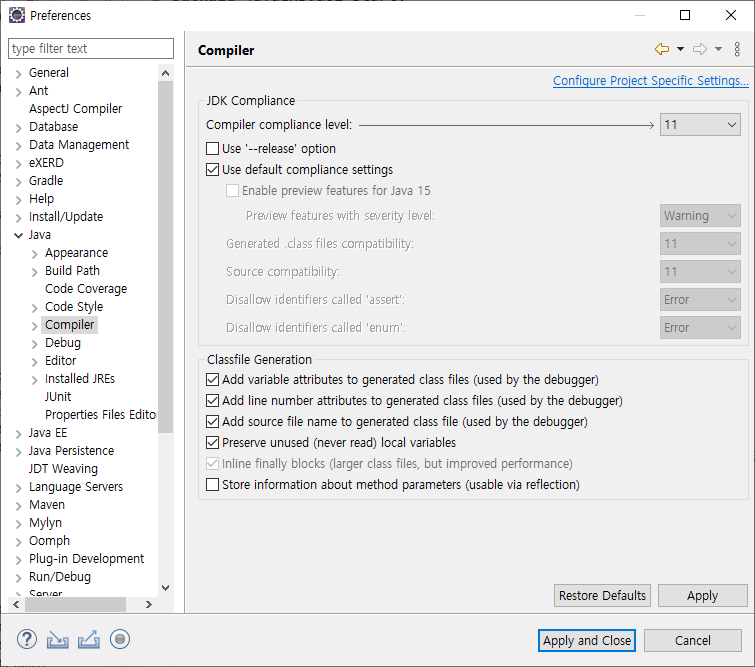Toggle Enable preview features for Java 15
The image size is (755, 667).
[233, 191]
